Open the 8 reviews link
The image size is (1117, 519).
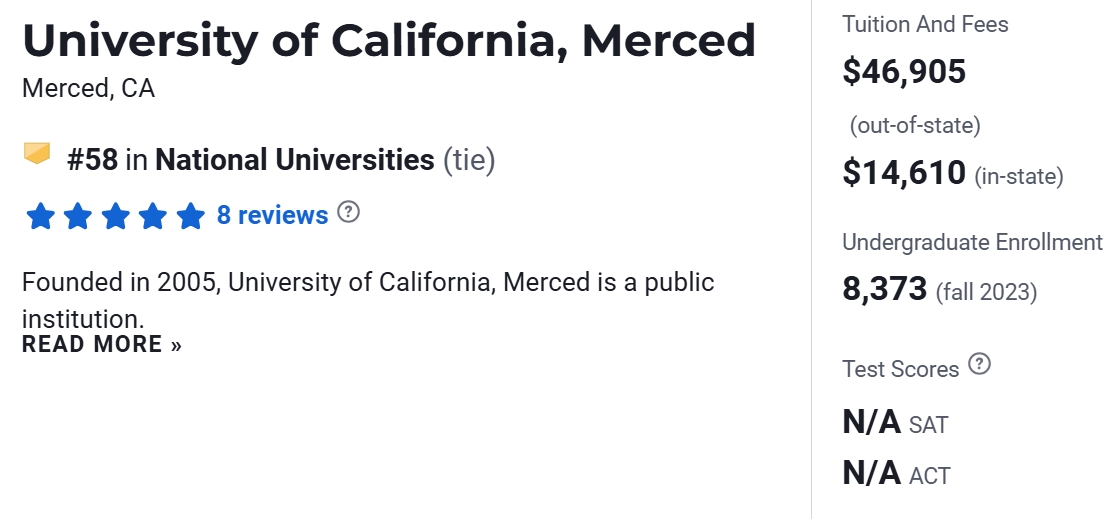coord(272,215)
